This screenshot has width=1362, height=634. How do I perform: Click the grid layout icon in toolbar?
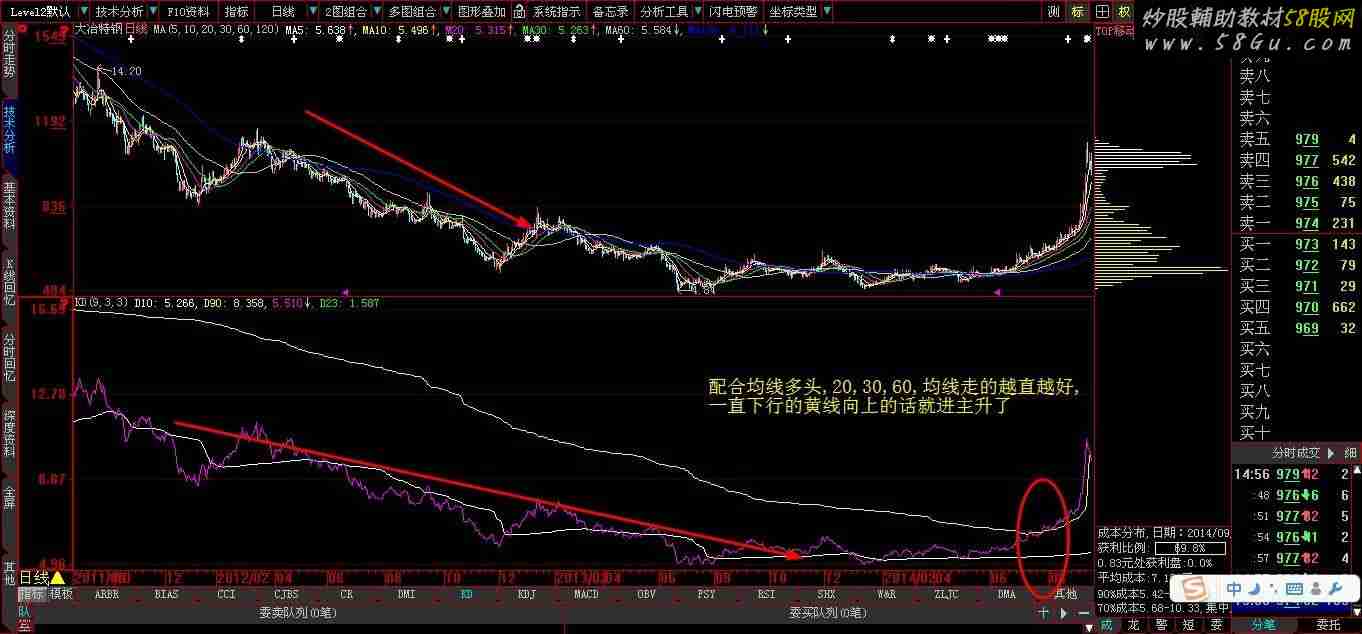pyautogui.click(x=1101, y=12)
